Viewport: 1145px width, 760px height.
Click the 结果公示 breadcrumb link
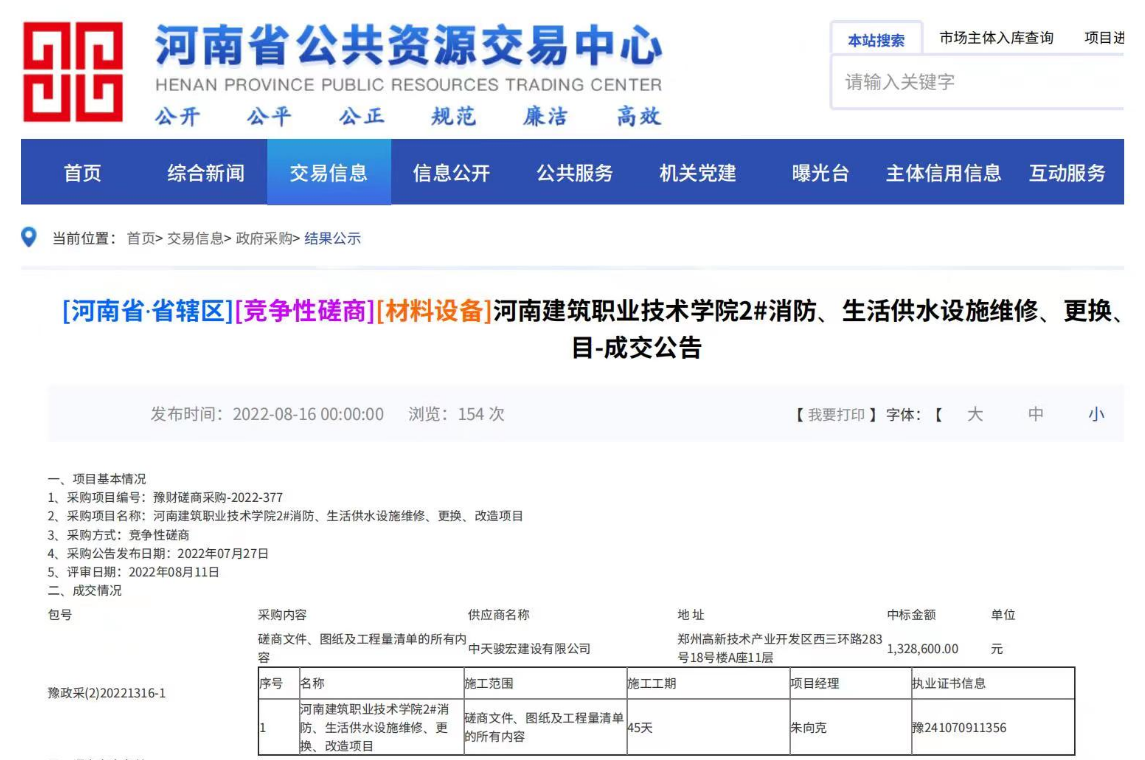coord(332,238)
